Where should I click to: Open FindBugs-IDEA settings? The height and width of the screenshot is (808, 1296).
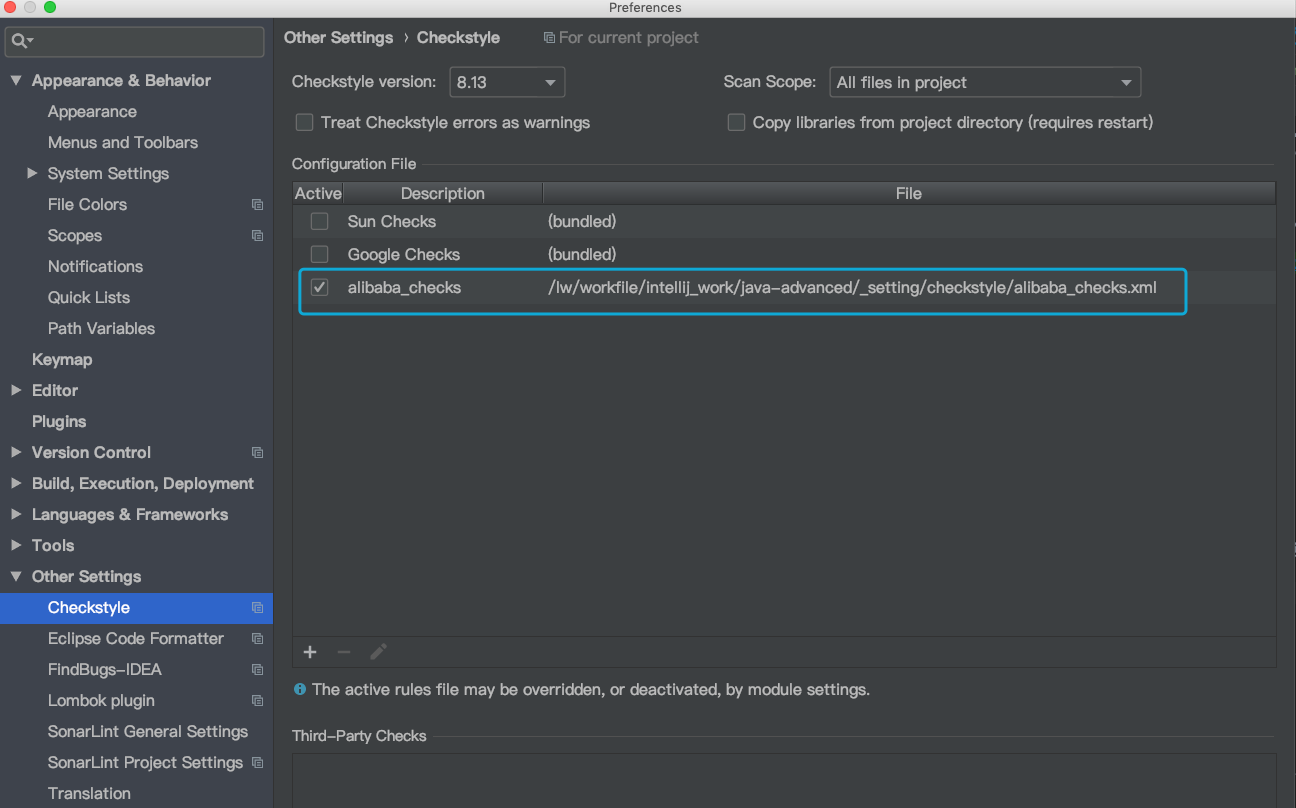[105, 670]
